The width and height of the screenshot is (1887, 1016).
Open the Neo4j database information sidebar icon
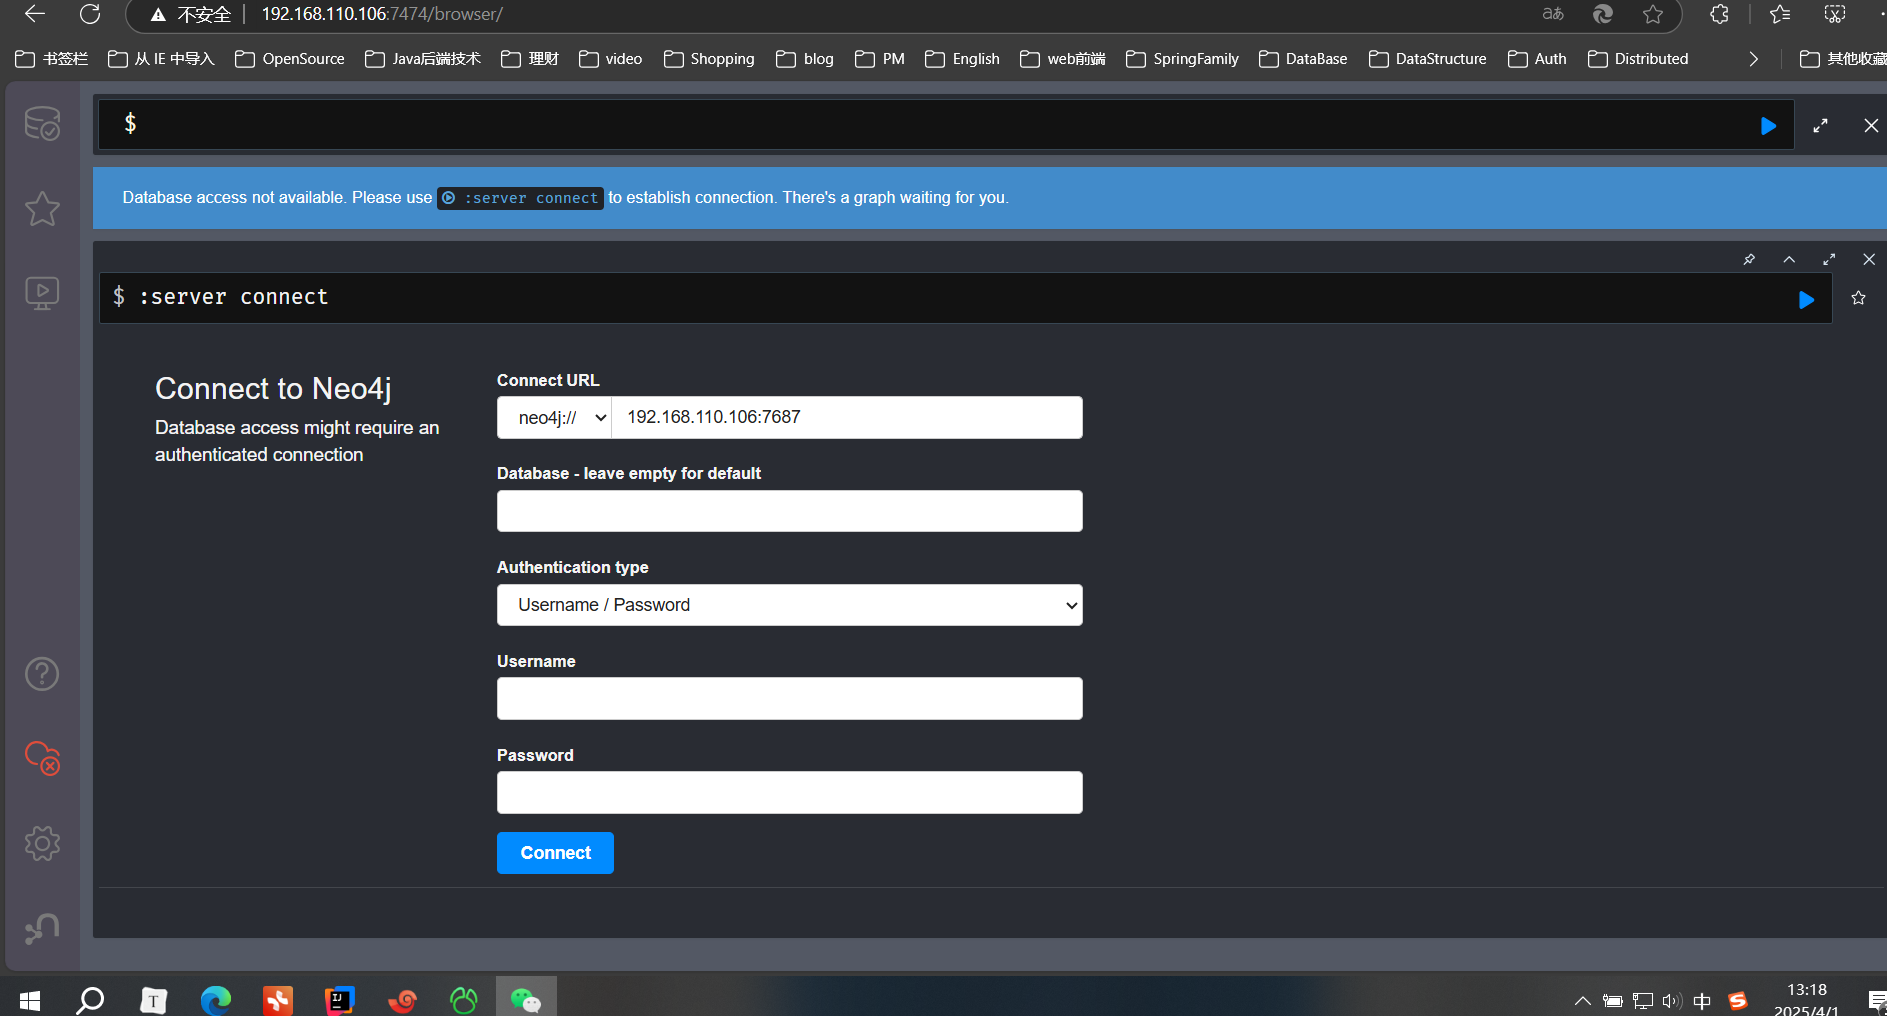pyautogui.click(x=42, y=124)
